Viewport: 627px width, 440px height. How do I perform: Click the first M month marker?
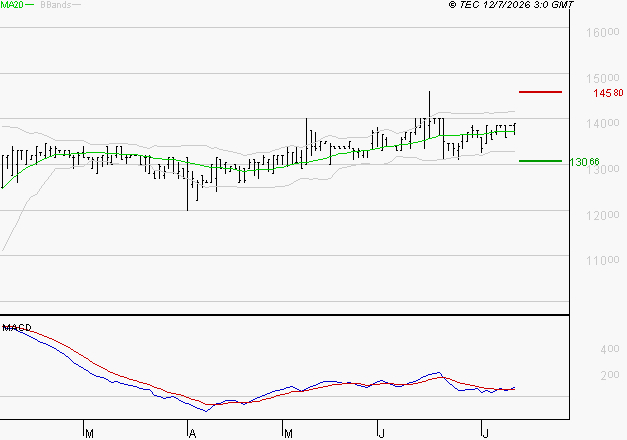[x=90, y=434]
